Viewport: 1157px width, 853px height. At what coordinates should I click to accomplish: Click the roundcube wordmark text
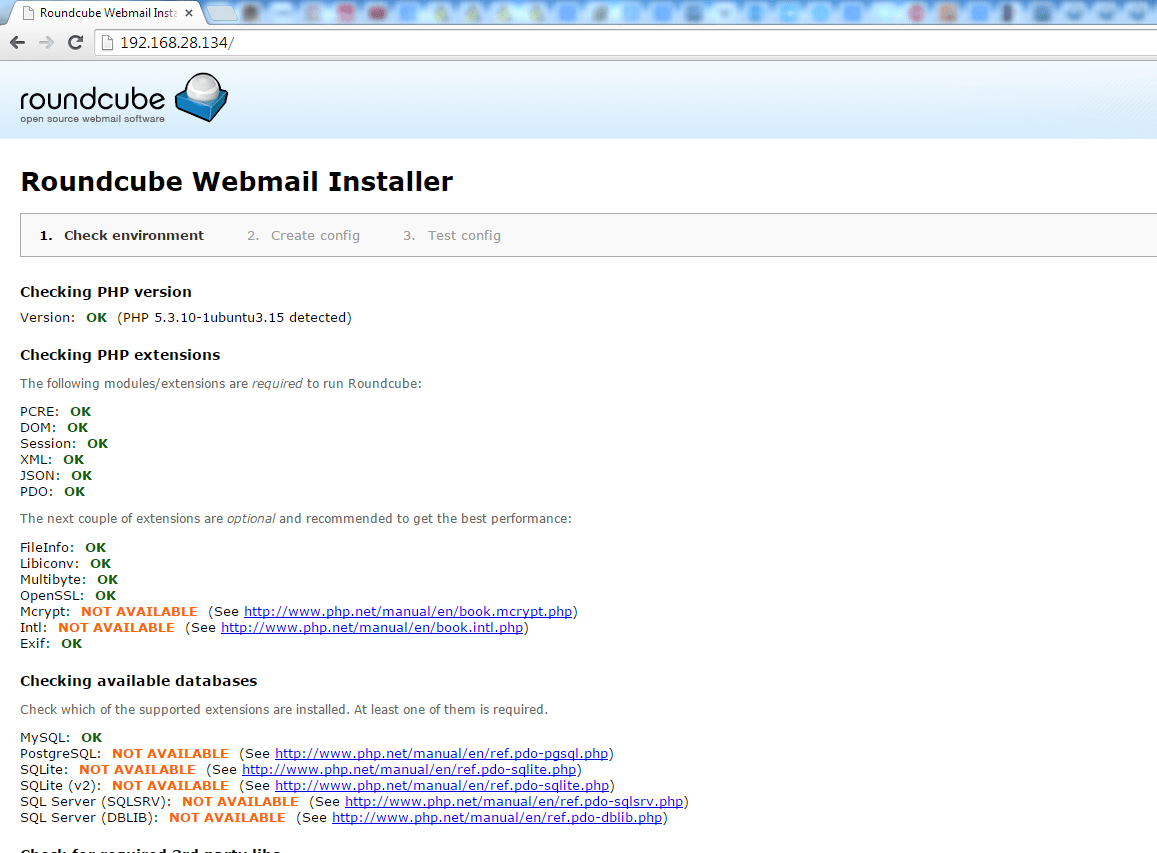click(x=92, y=99)
